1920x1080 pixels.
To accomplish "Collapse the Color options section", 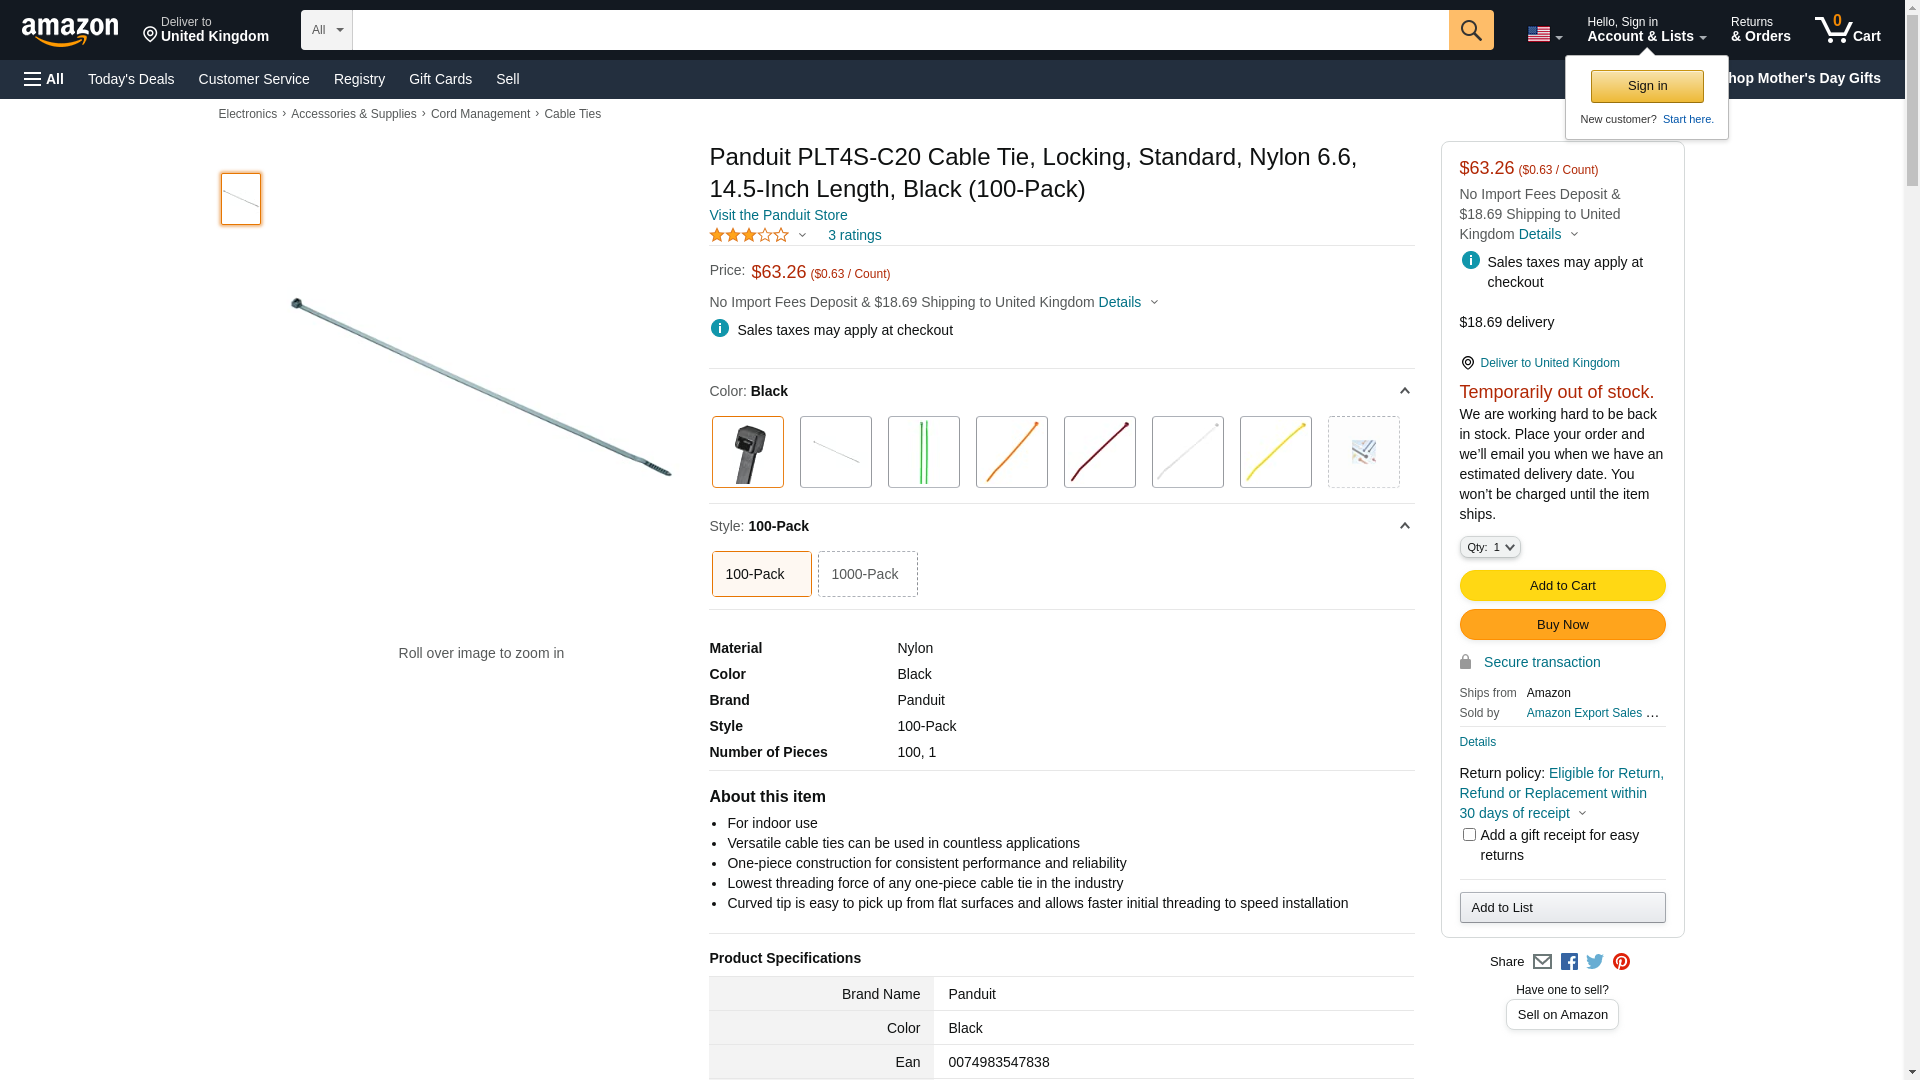I will [x=1404, y=391].
